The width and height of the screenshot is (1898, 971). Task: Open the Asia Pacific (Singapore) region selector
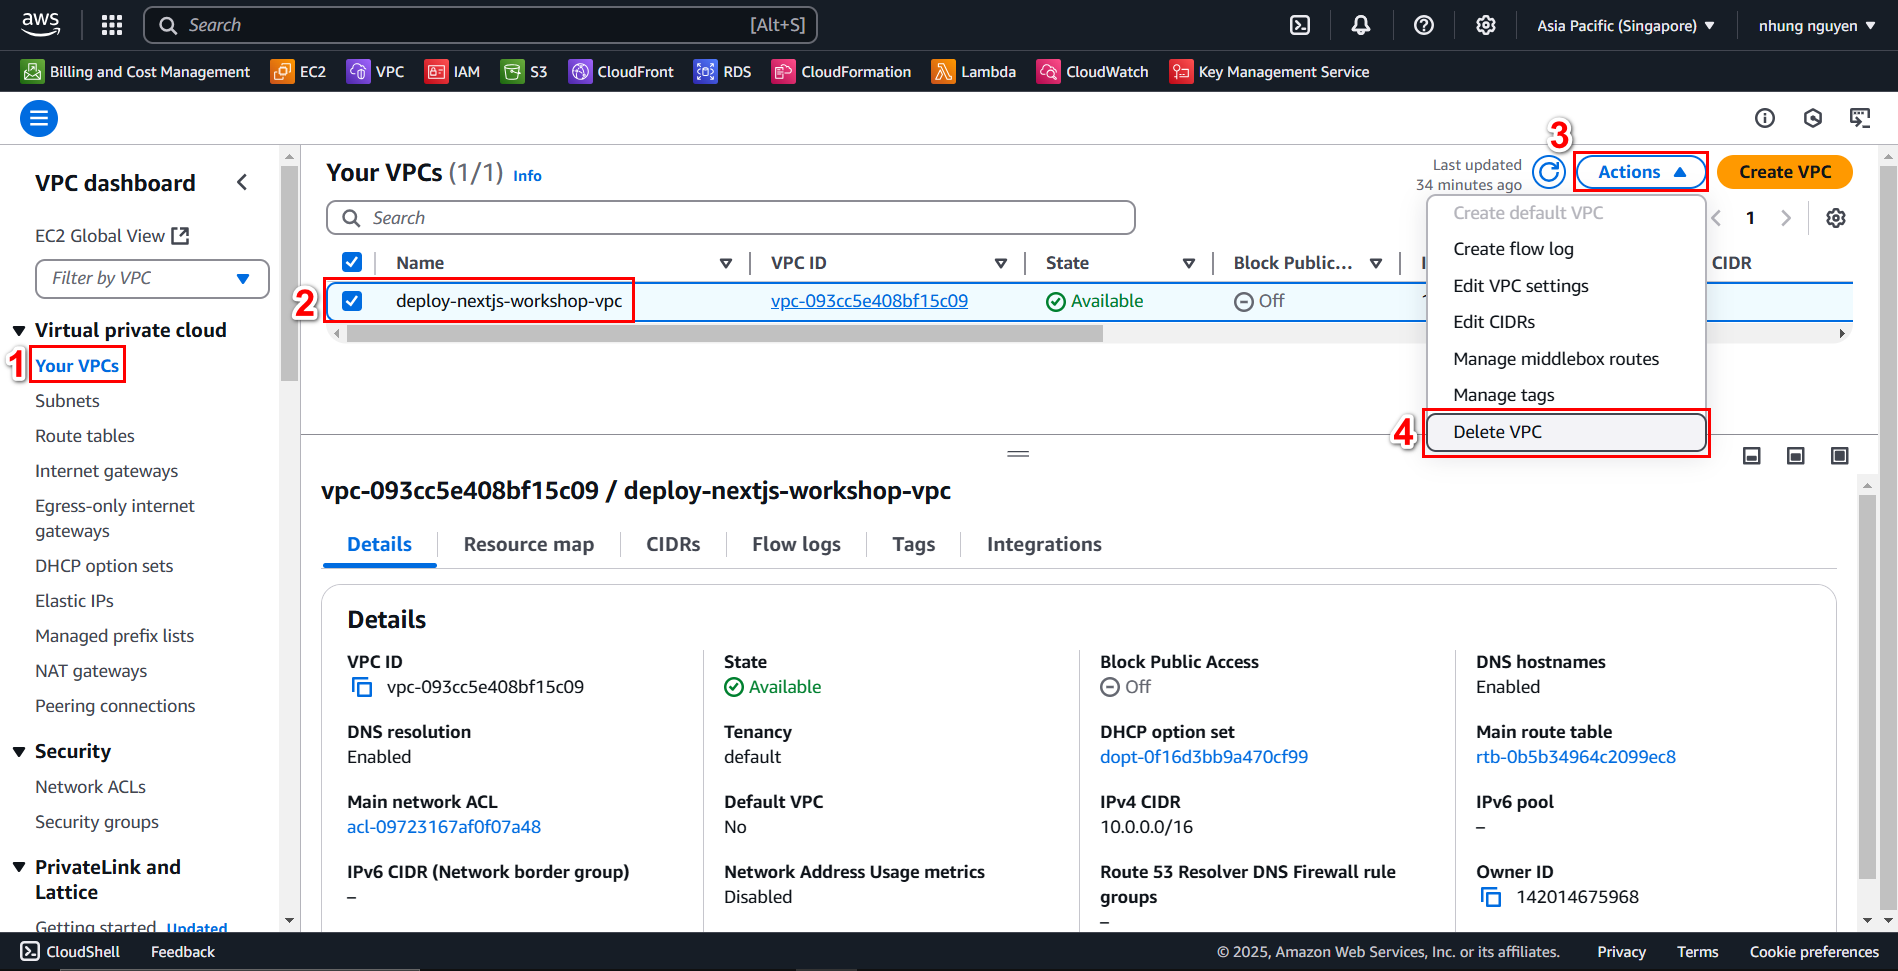(1625, 25)
